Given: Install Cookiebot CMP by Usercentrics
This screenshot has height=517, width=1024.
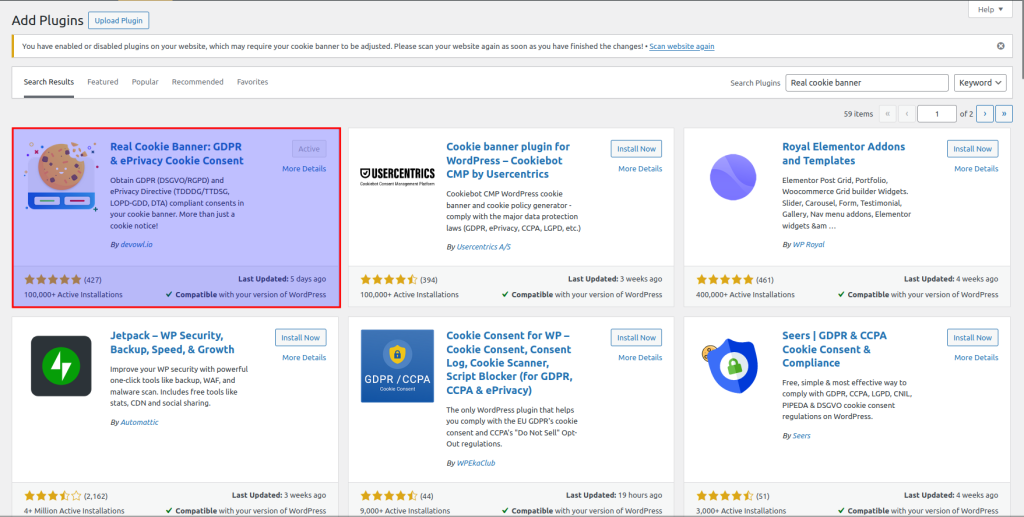Looking at the screenshot, I should tap(636, 149).
